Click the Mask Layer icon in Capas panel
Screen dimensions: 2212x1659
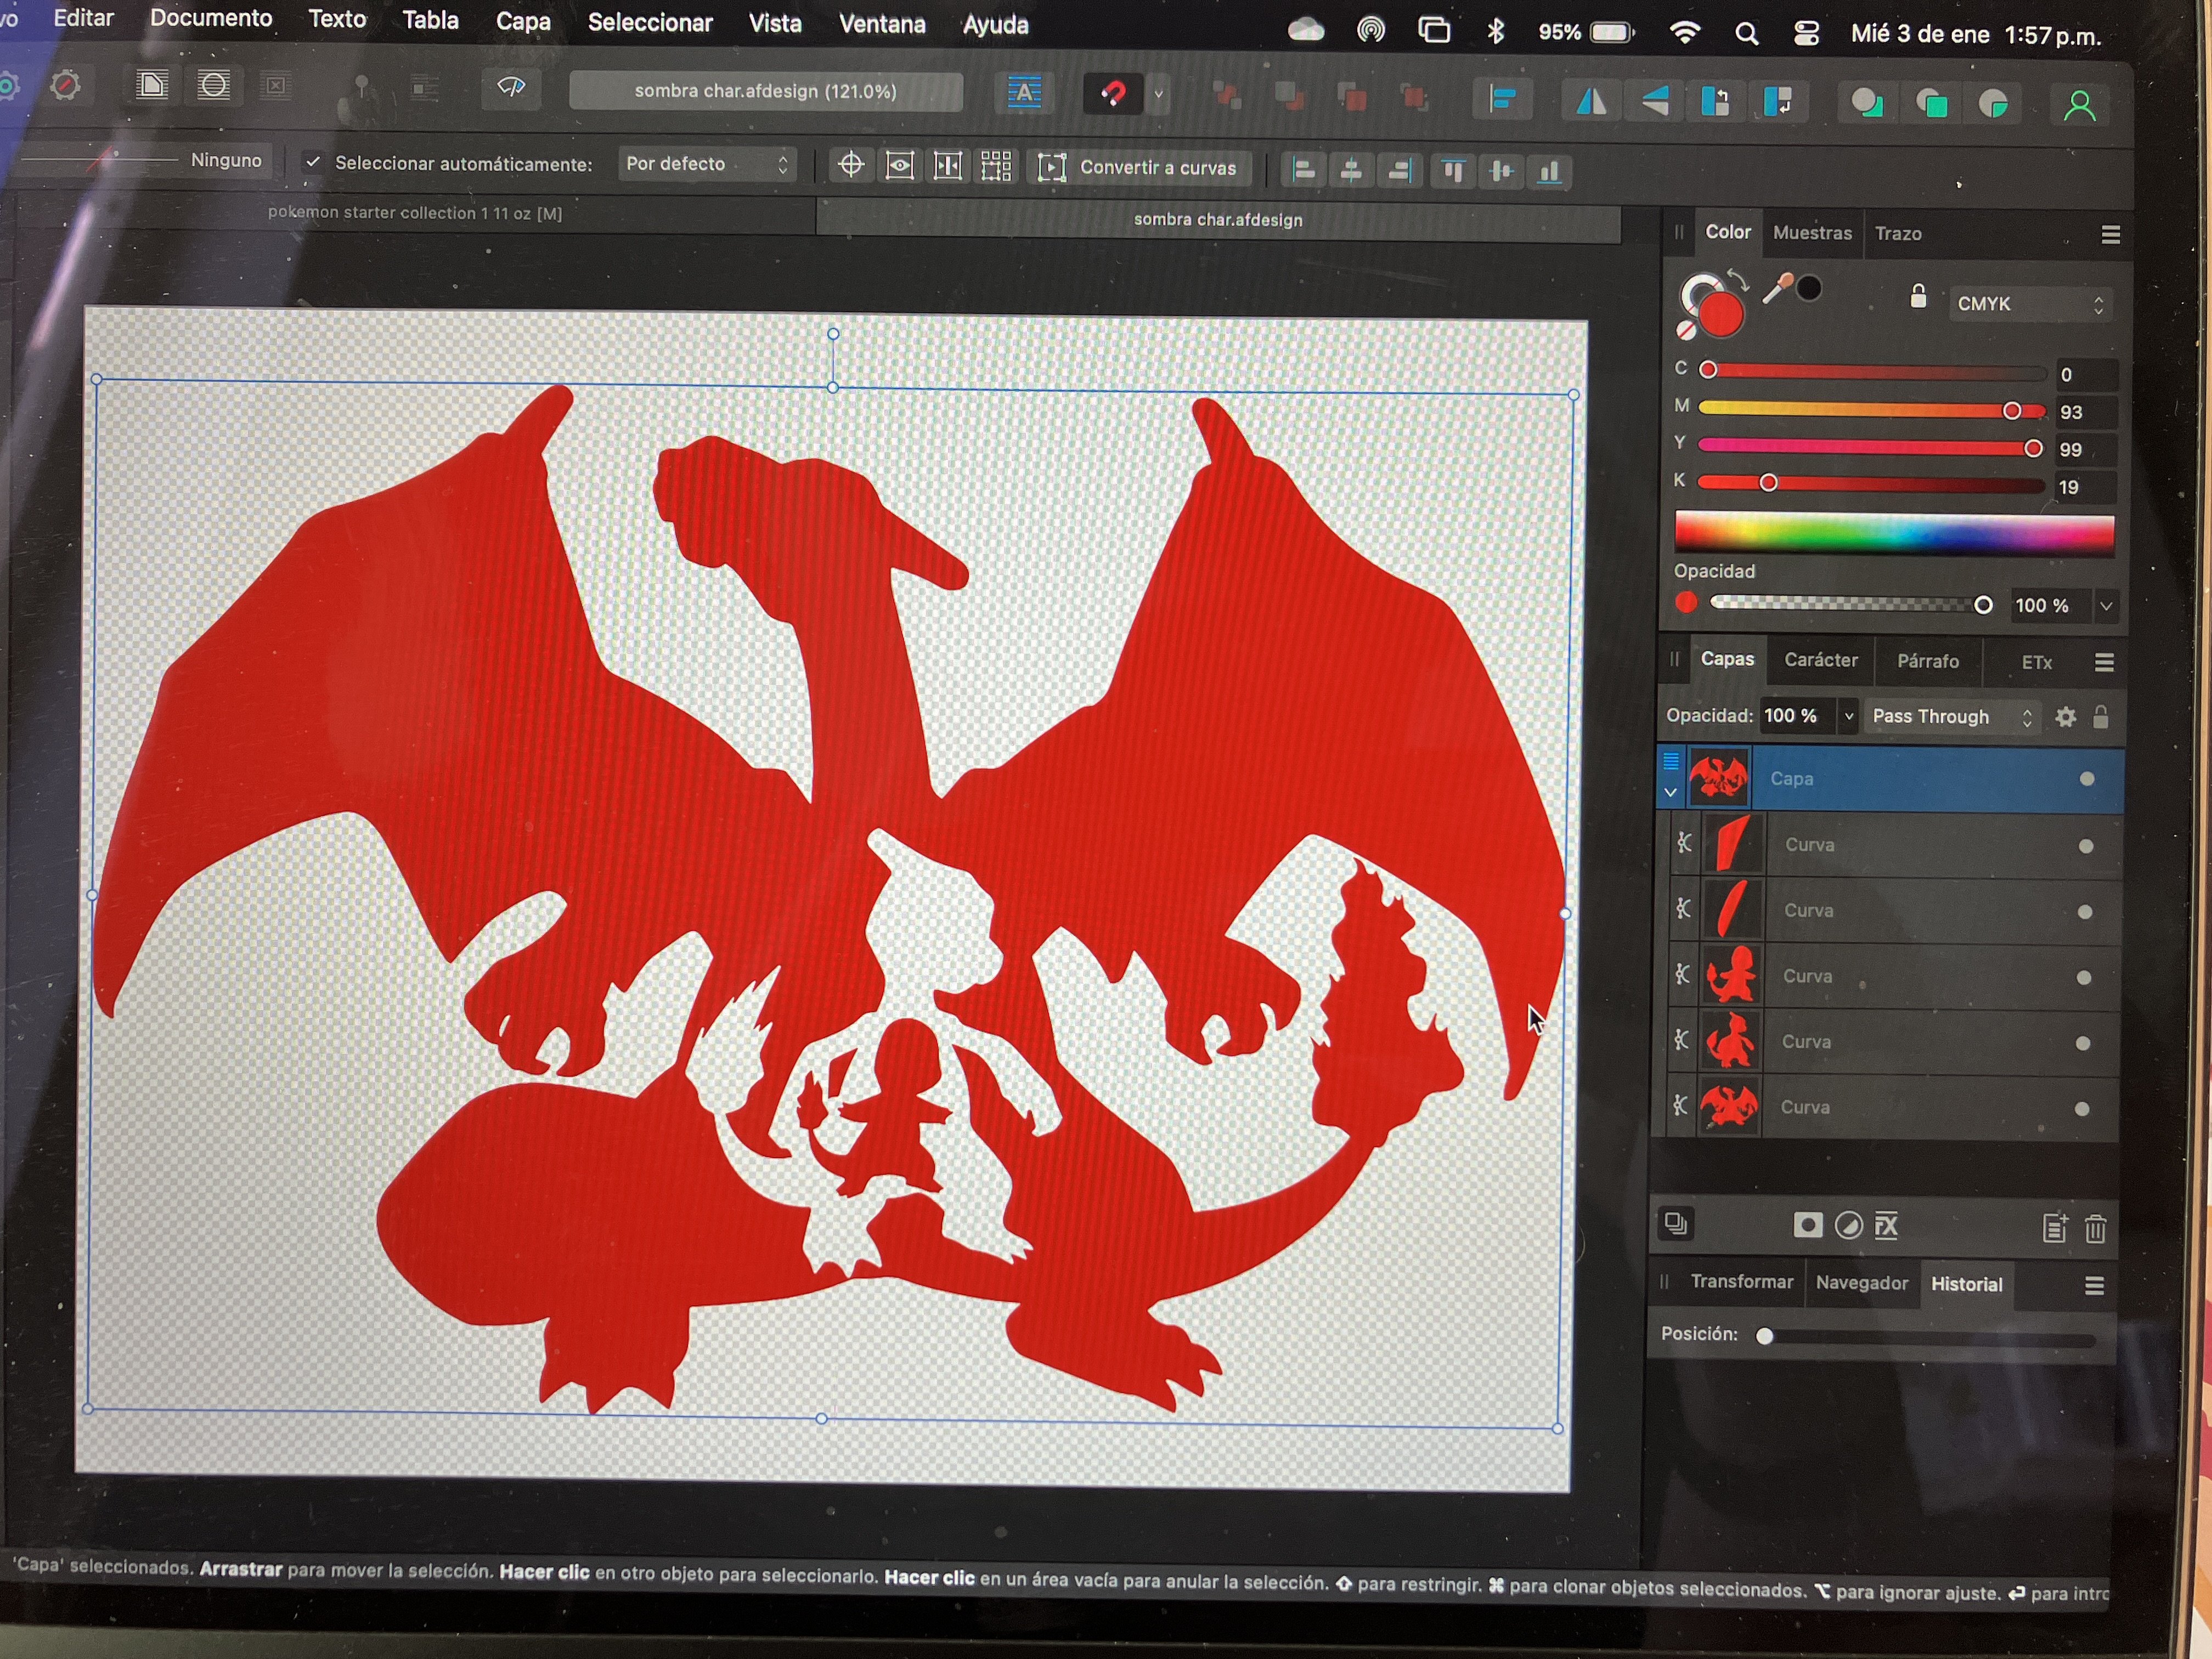(x=1807, y=1225)
